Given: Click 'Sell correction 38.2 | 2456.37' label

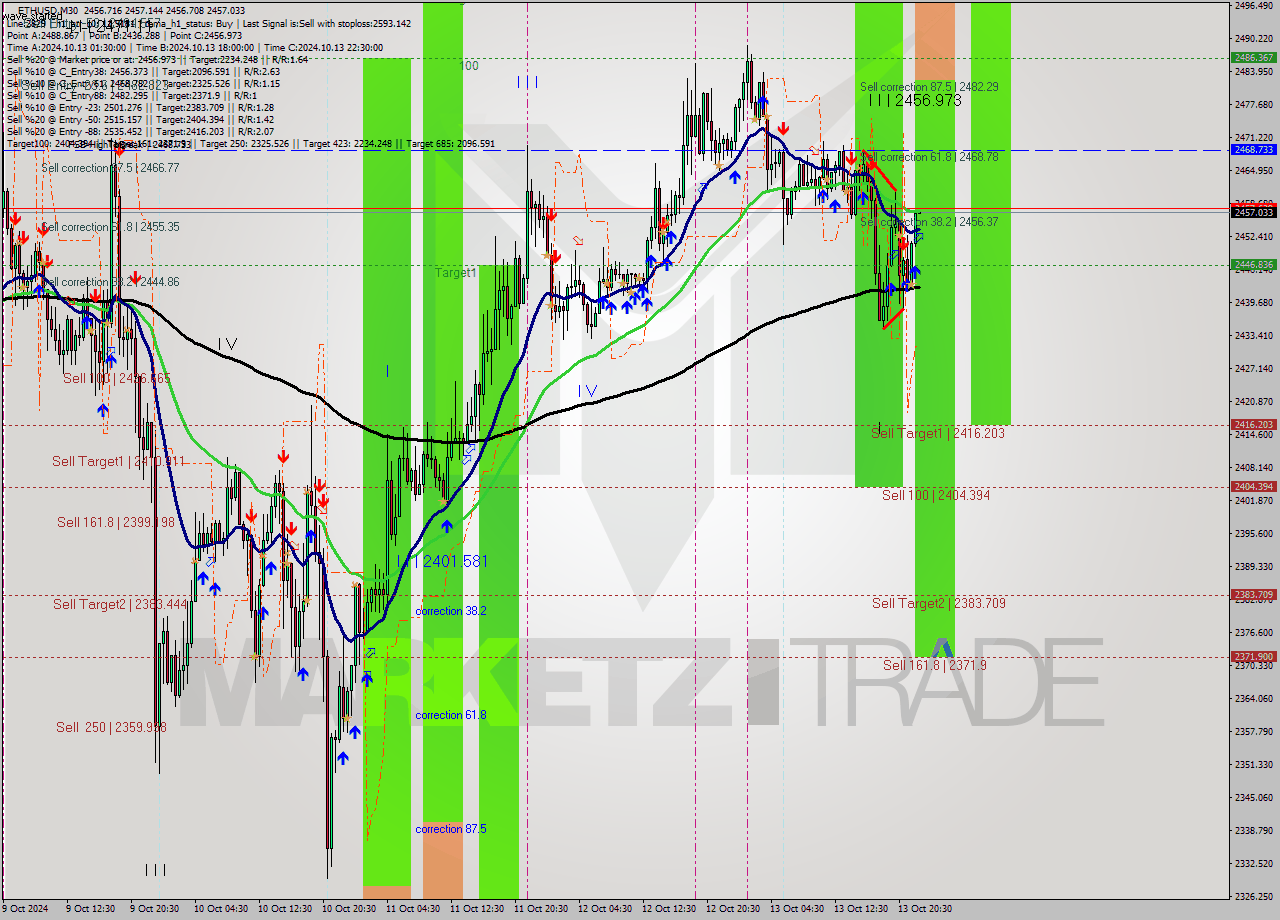Looking at the screenshot, I should 929,222.
